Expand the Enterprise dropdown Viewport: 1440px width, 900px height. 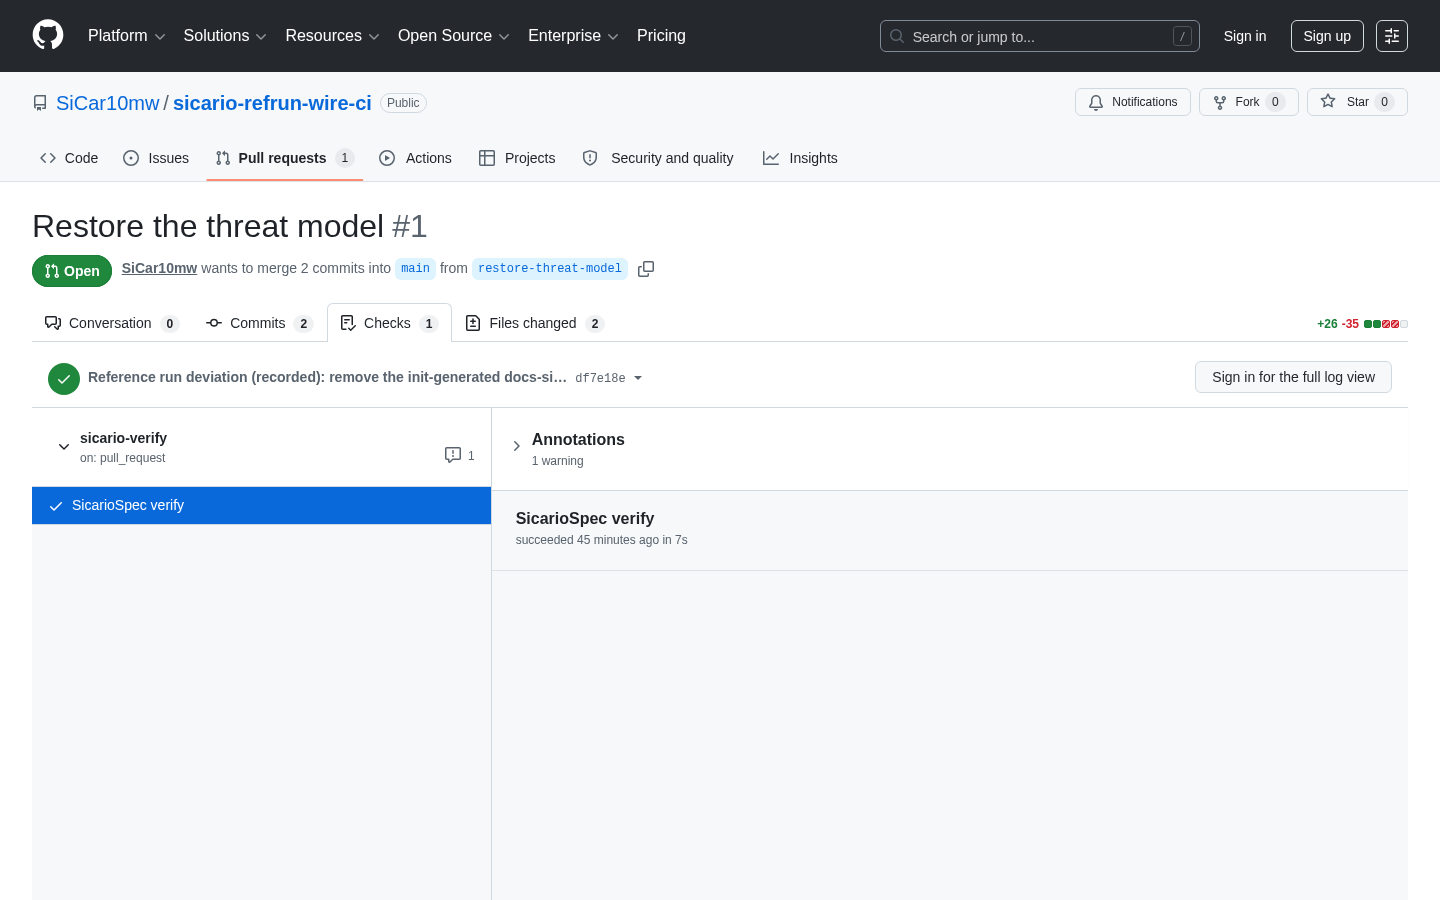pos(573,36)
